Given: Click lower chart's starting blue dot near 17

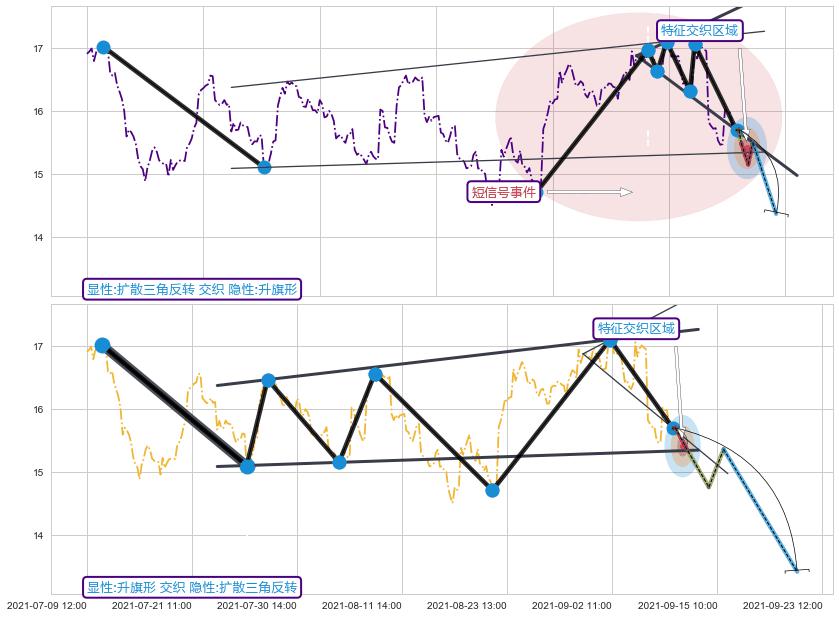Looking at the screenshot, I should [102, 345].
